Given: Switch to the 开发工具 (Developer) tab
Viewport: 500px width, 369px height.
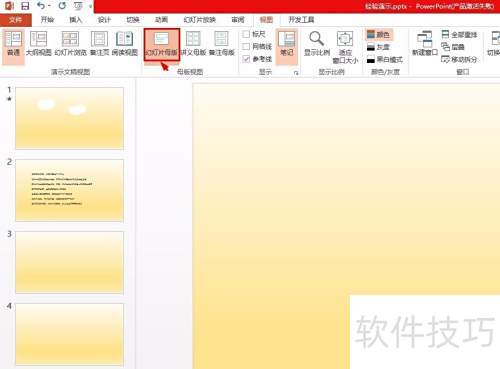Looking at the screenshot, I should pos(301,20).
